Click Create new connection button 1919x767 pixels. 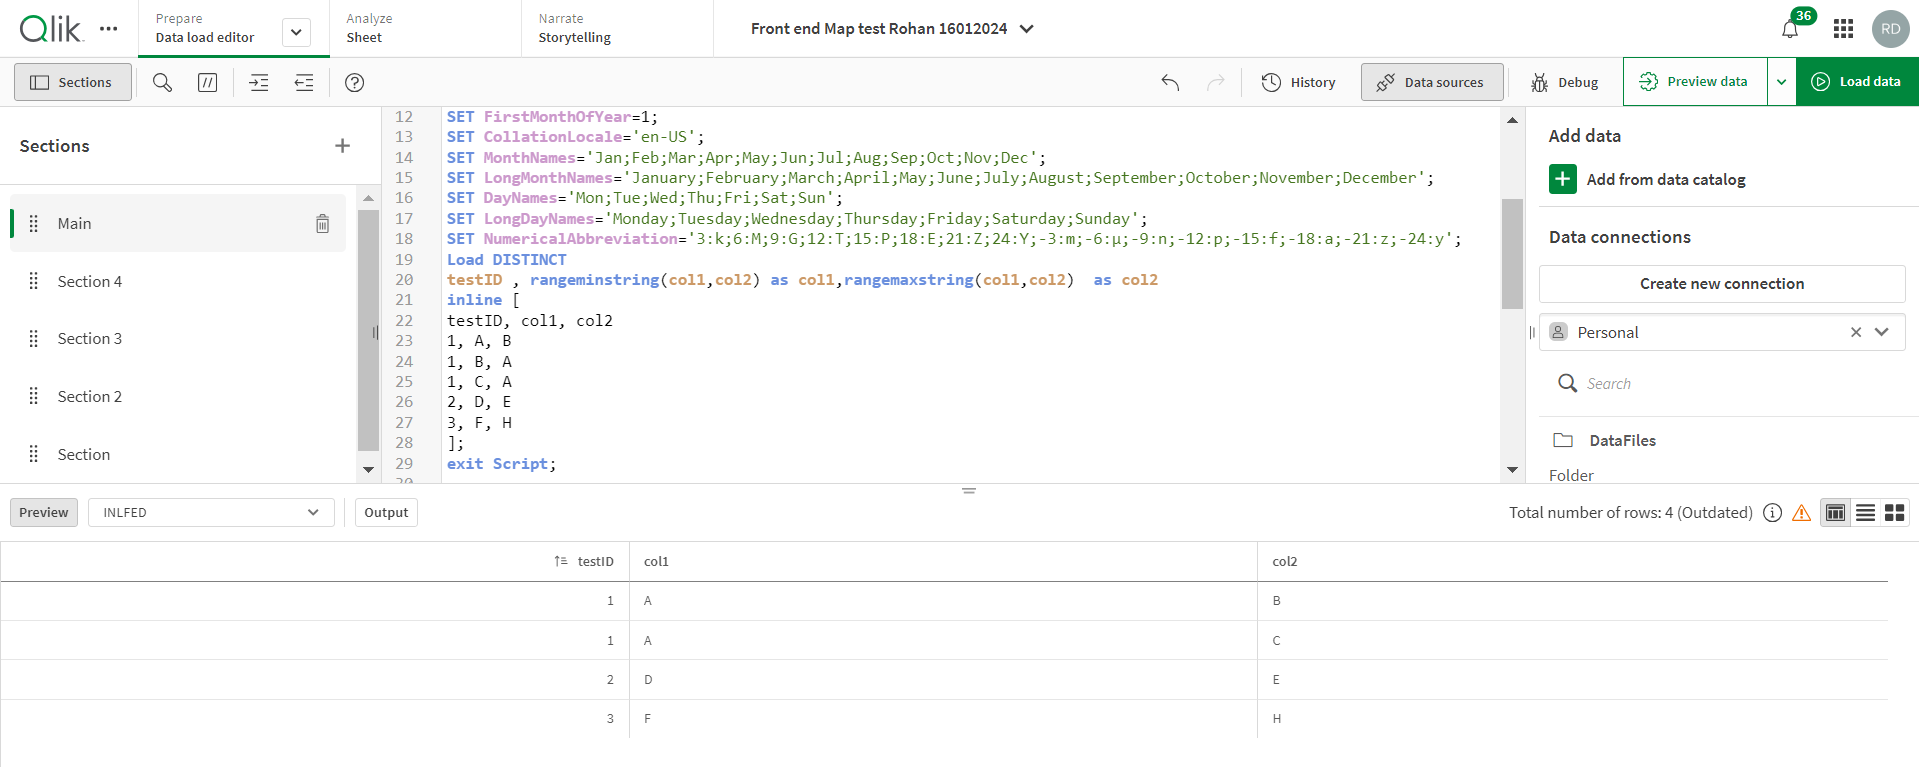coord(1721,284)
